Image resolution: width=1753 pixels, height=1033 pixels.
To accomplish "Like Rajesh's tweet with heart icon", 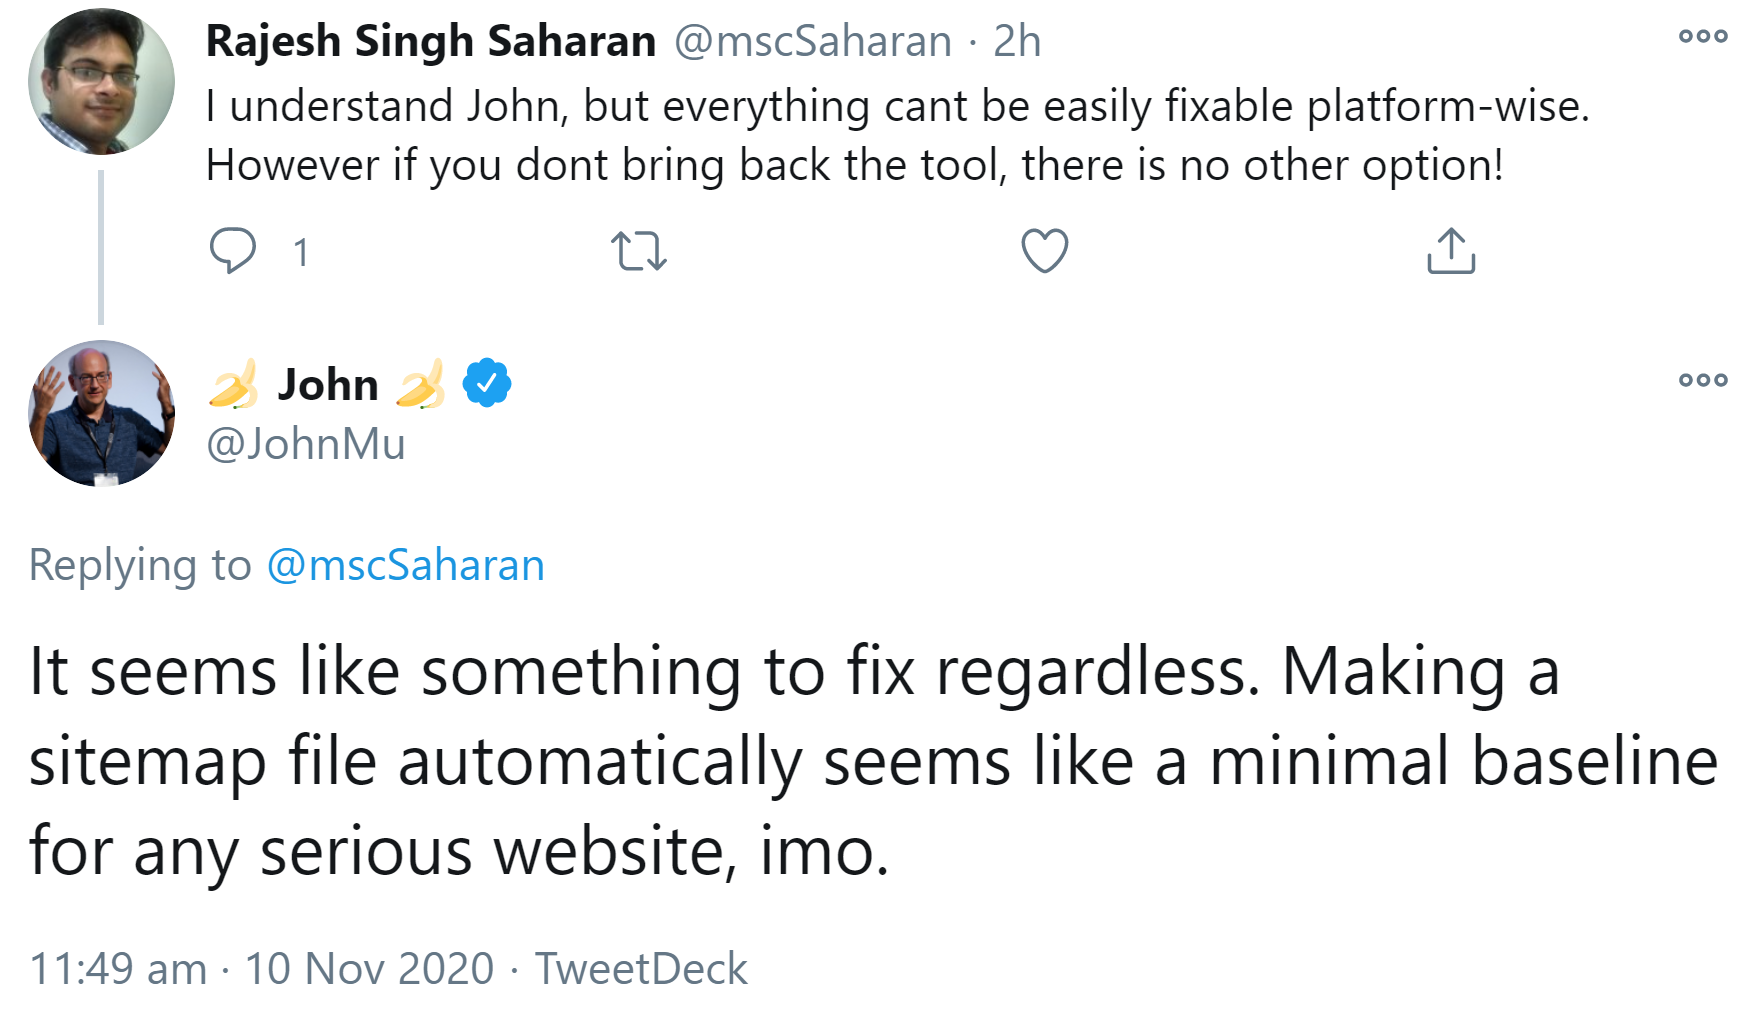I will [1044, 250].
